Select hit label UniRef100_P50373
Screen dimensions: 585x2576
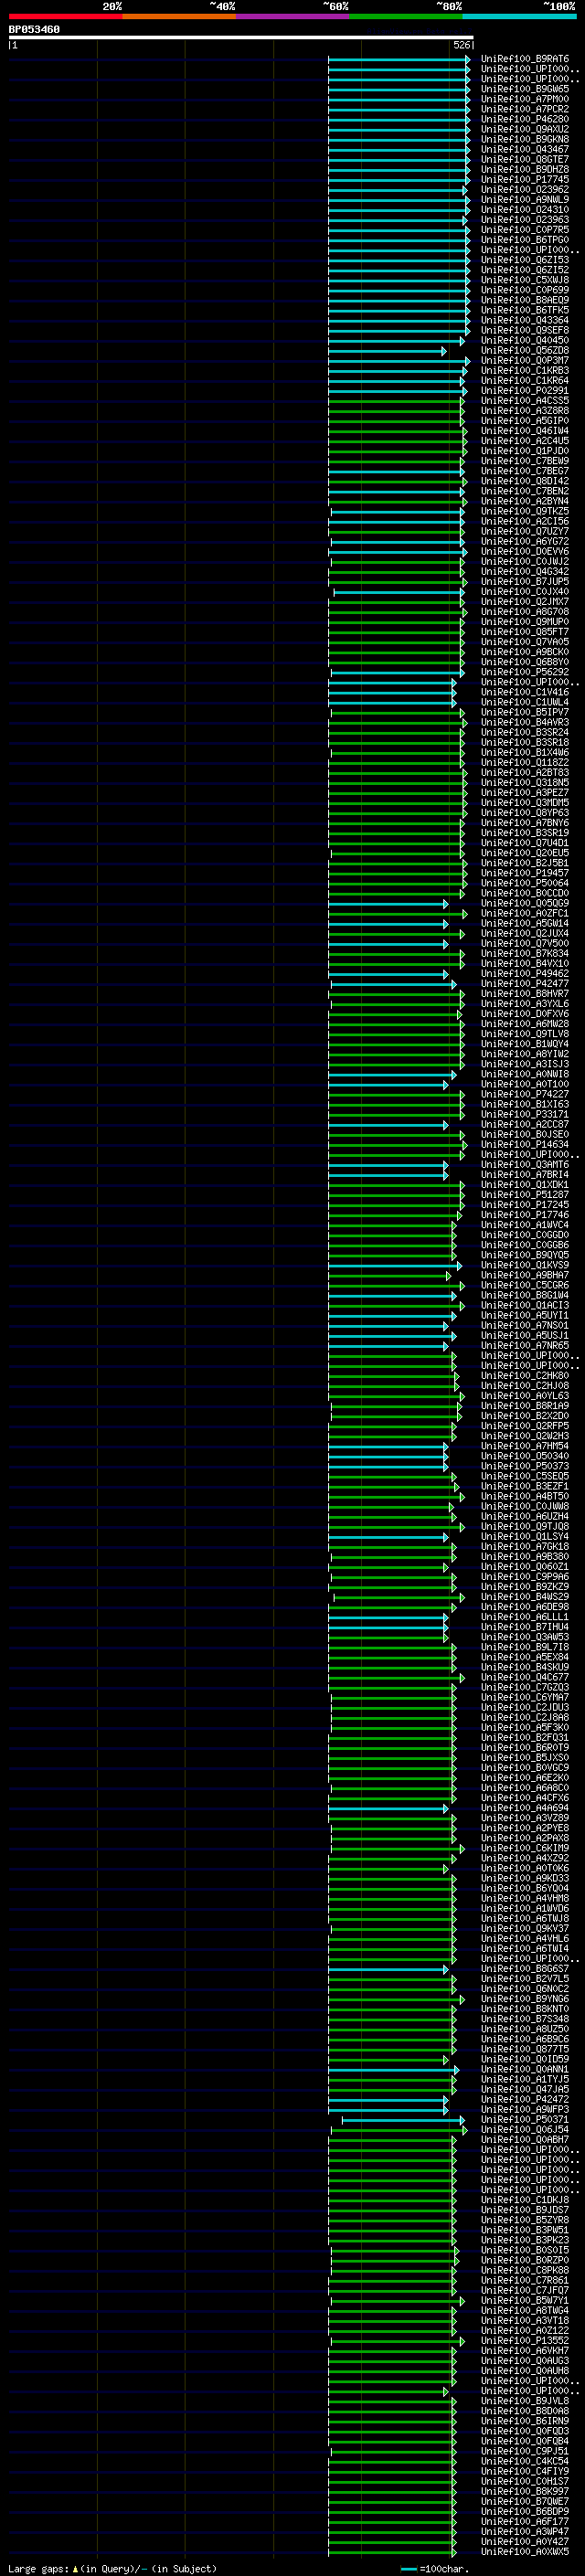pyautogui.click(x=525, y=1467)
